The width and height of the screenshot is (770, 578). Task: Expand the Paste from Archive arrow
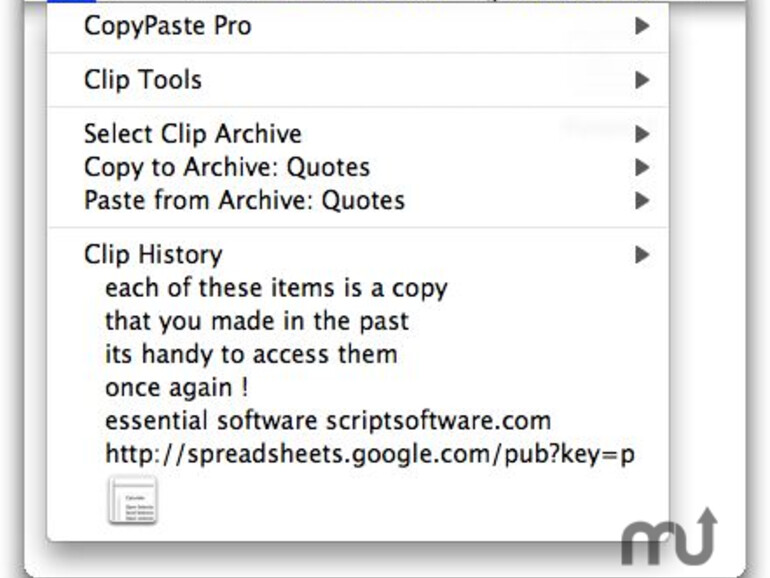coord(642,200)
